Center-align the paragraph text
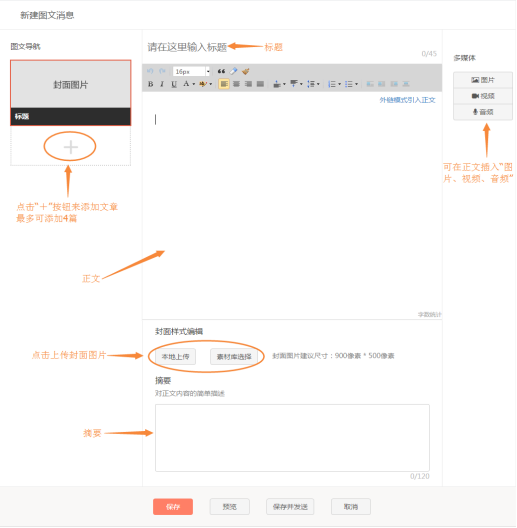 (236, 84)
